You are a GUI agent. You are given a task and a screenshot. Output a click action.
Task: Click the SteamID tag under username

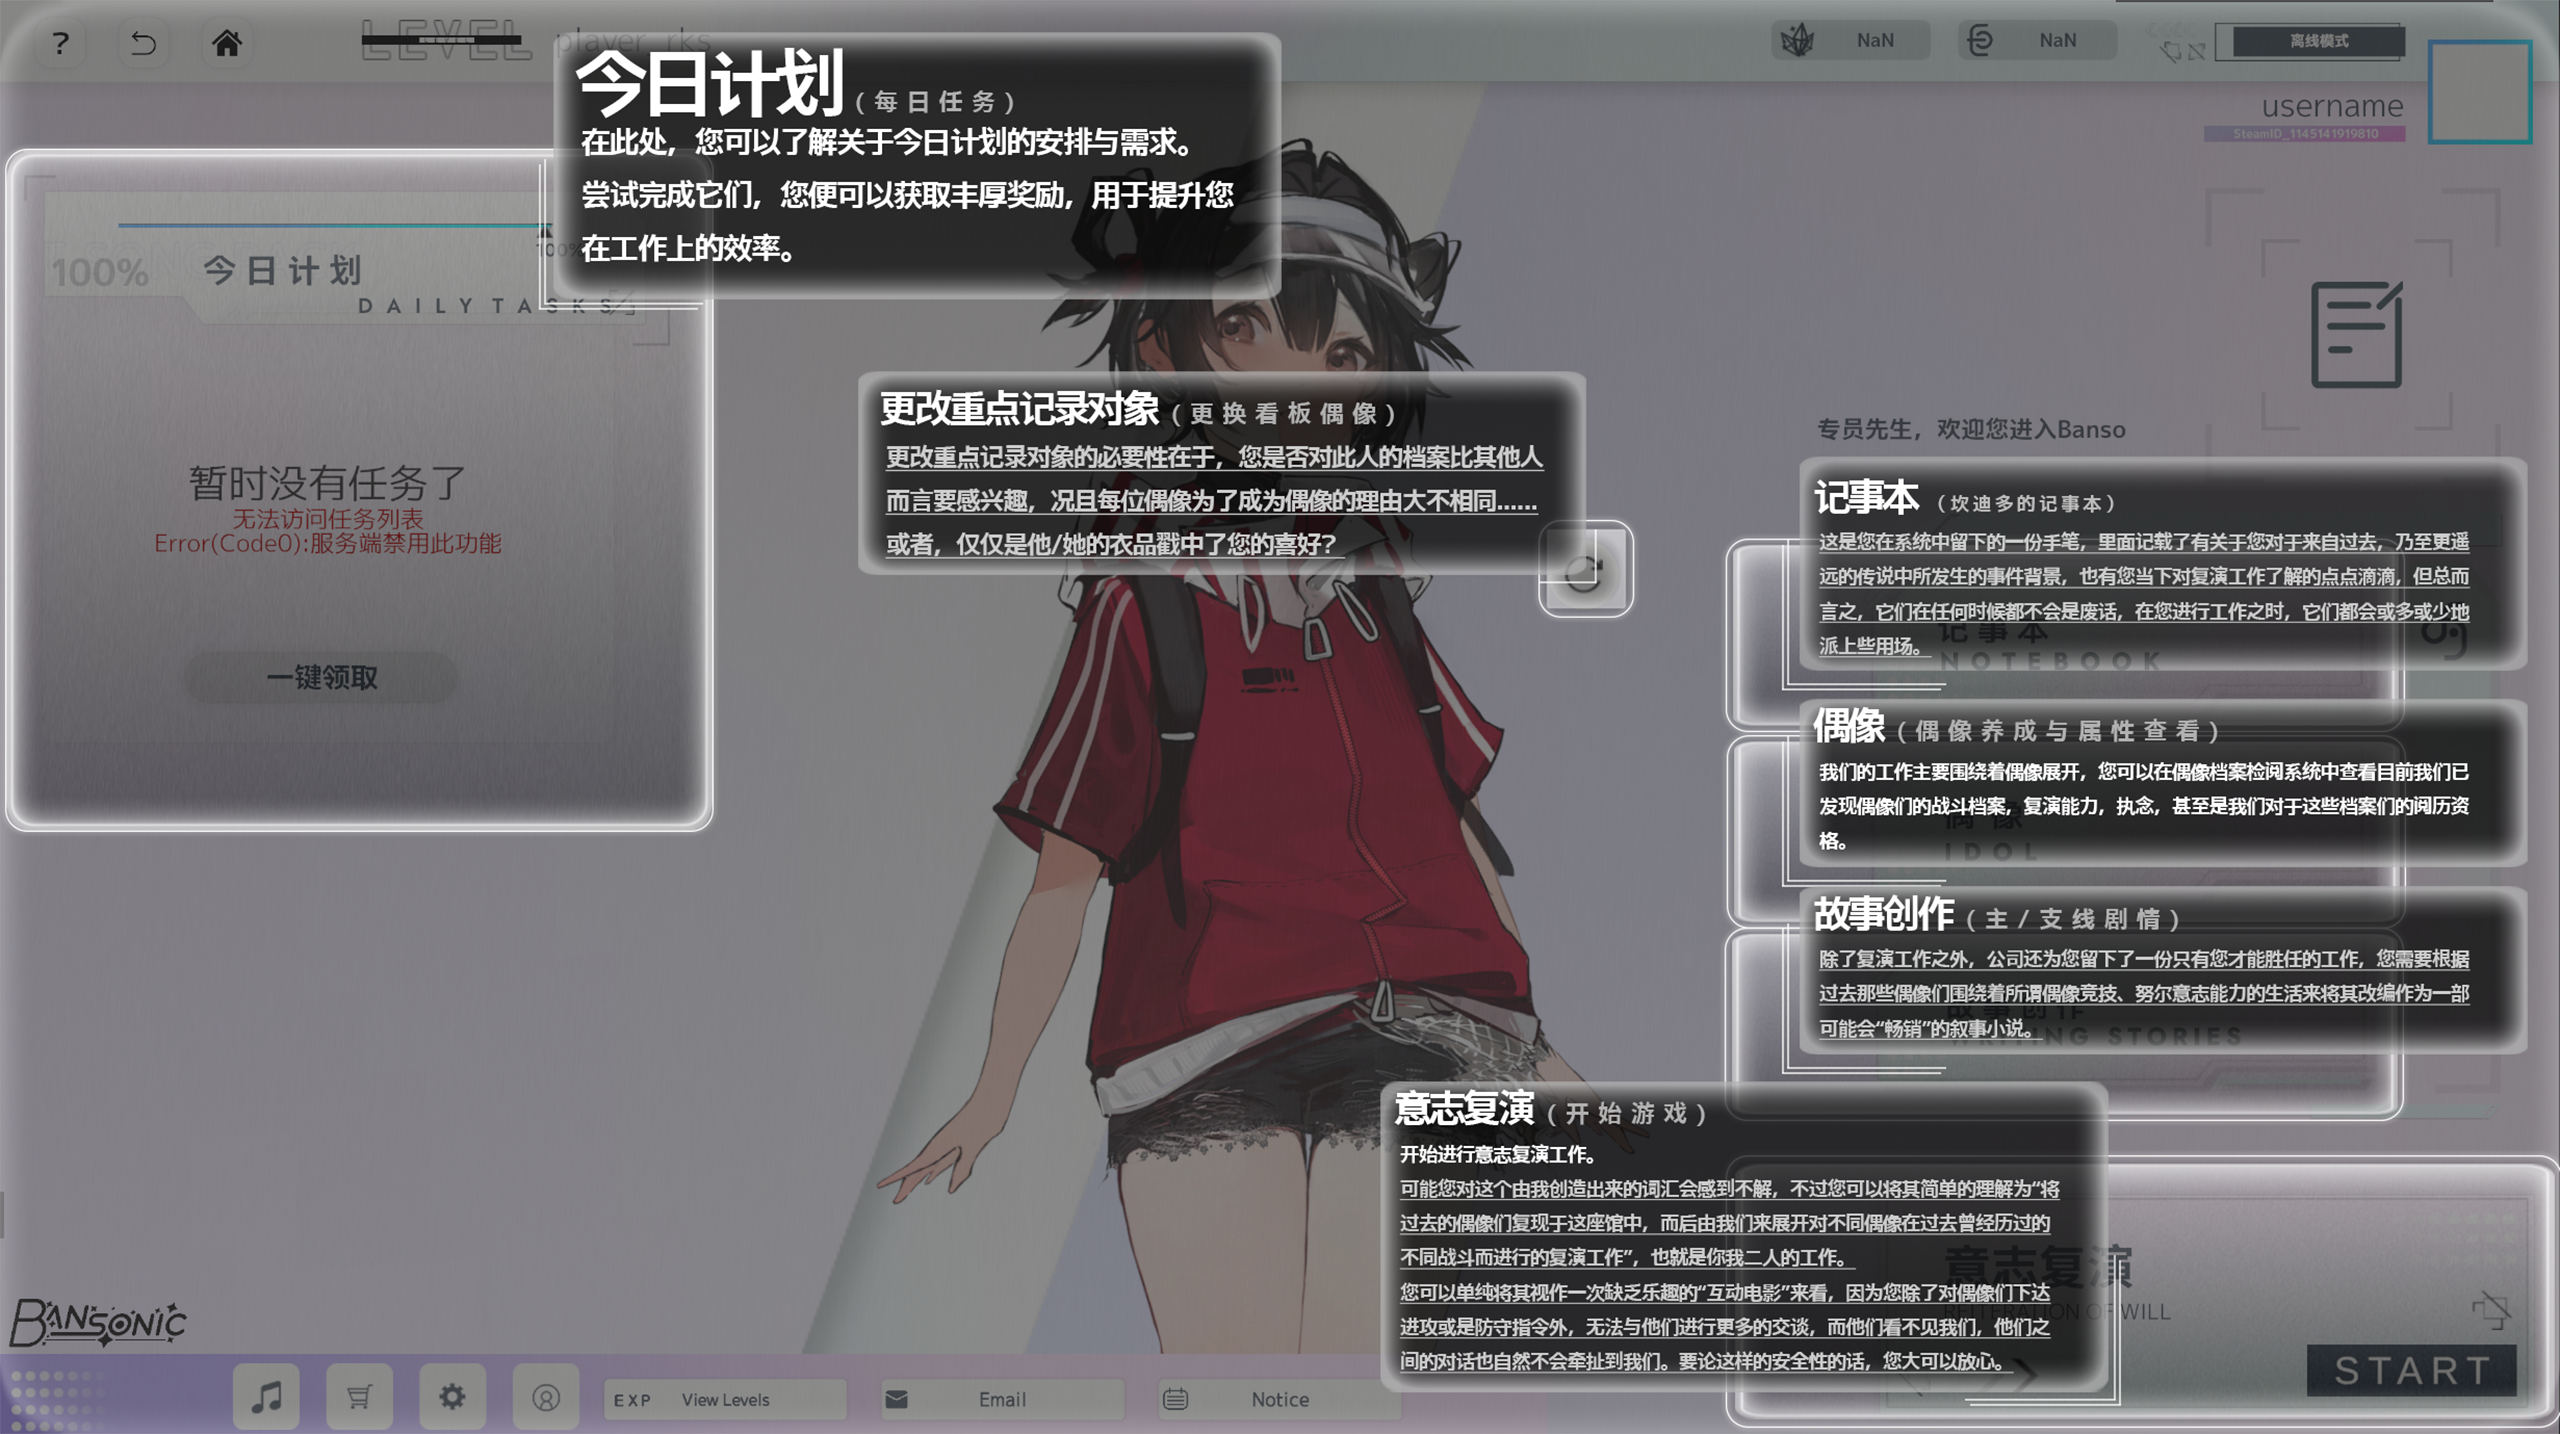(2304, 134)
